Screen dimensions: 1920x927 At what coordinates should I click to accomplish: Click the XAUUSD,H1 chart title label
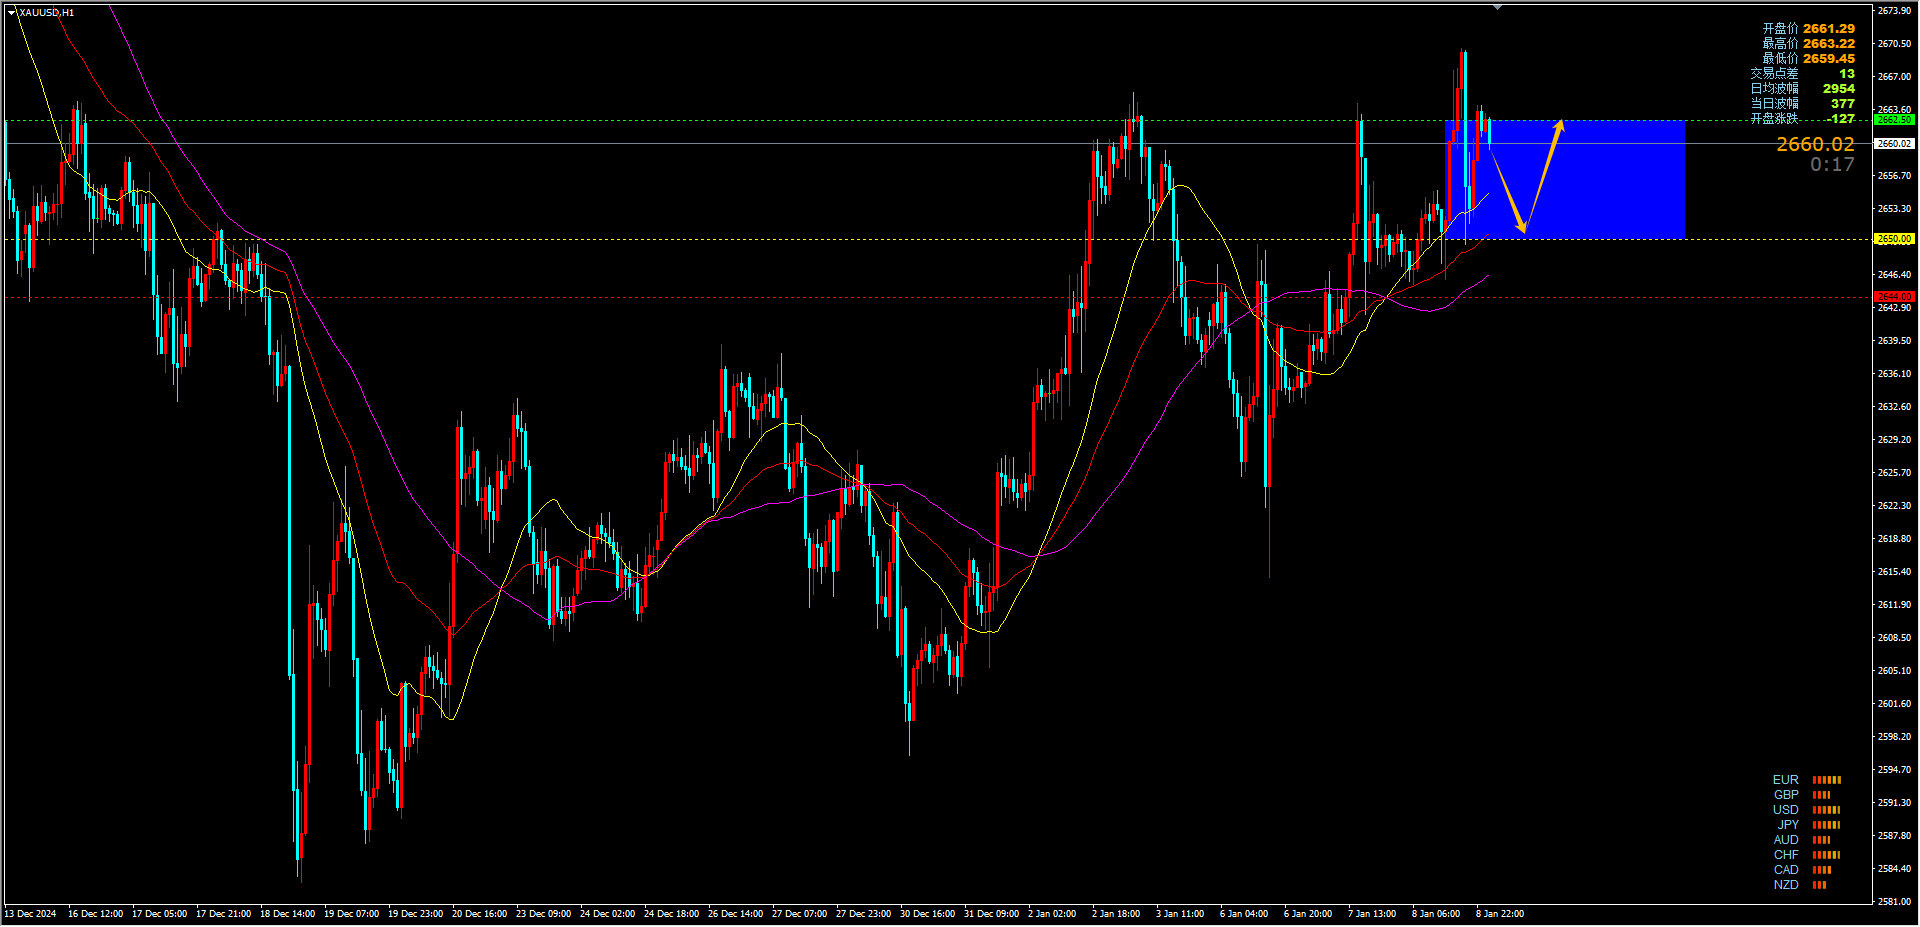click(x=46, y=12)
